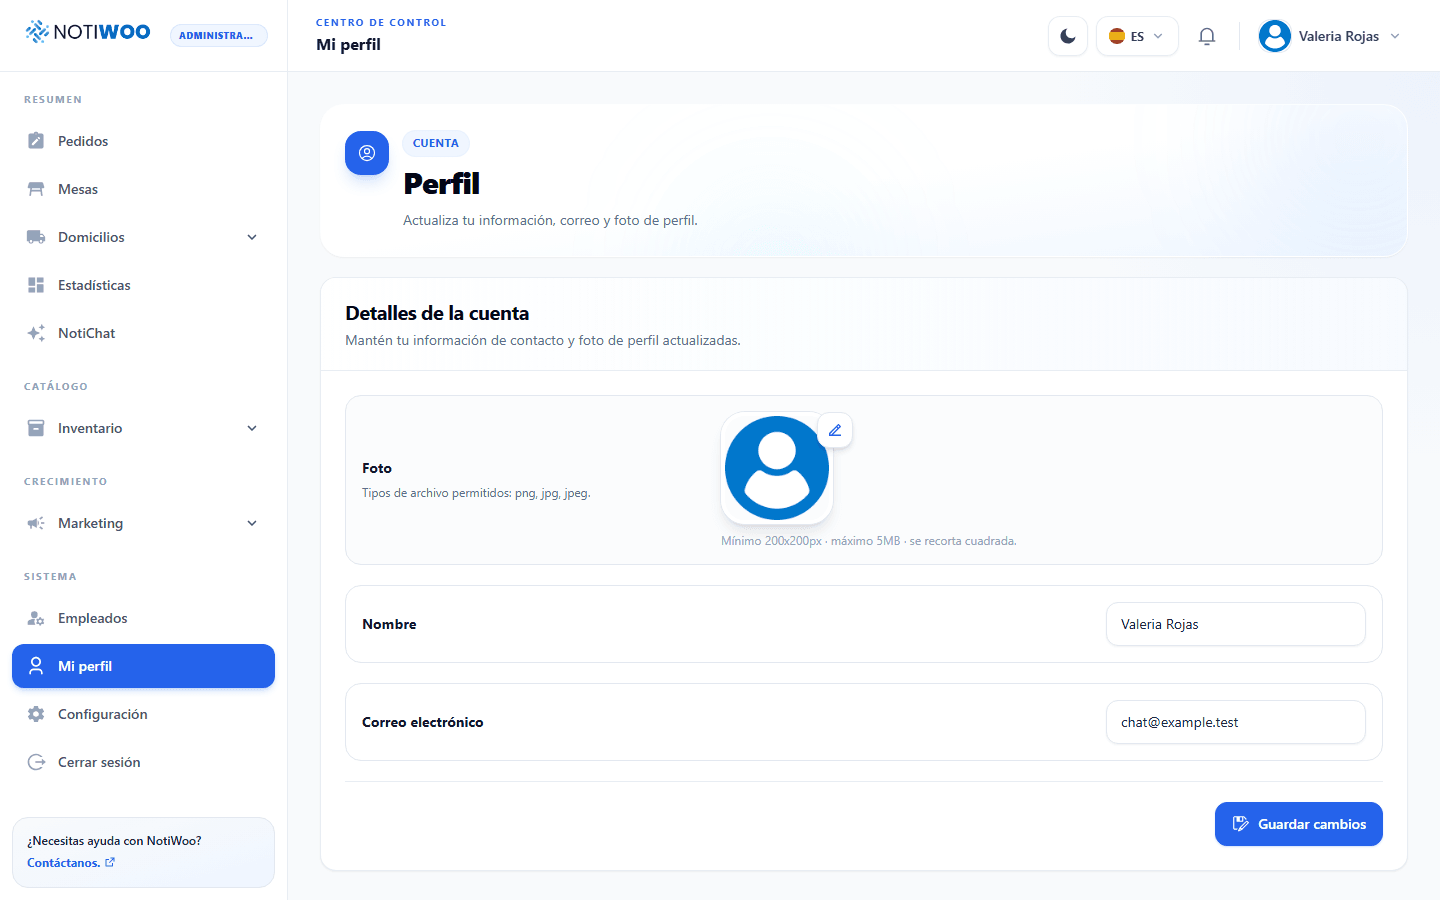Click the Detalles de la cuenta heading
Viewport: 1440px width, 900px height.
tap(437, 313)
